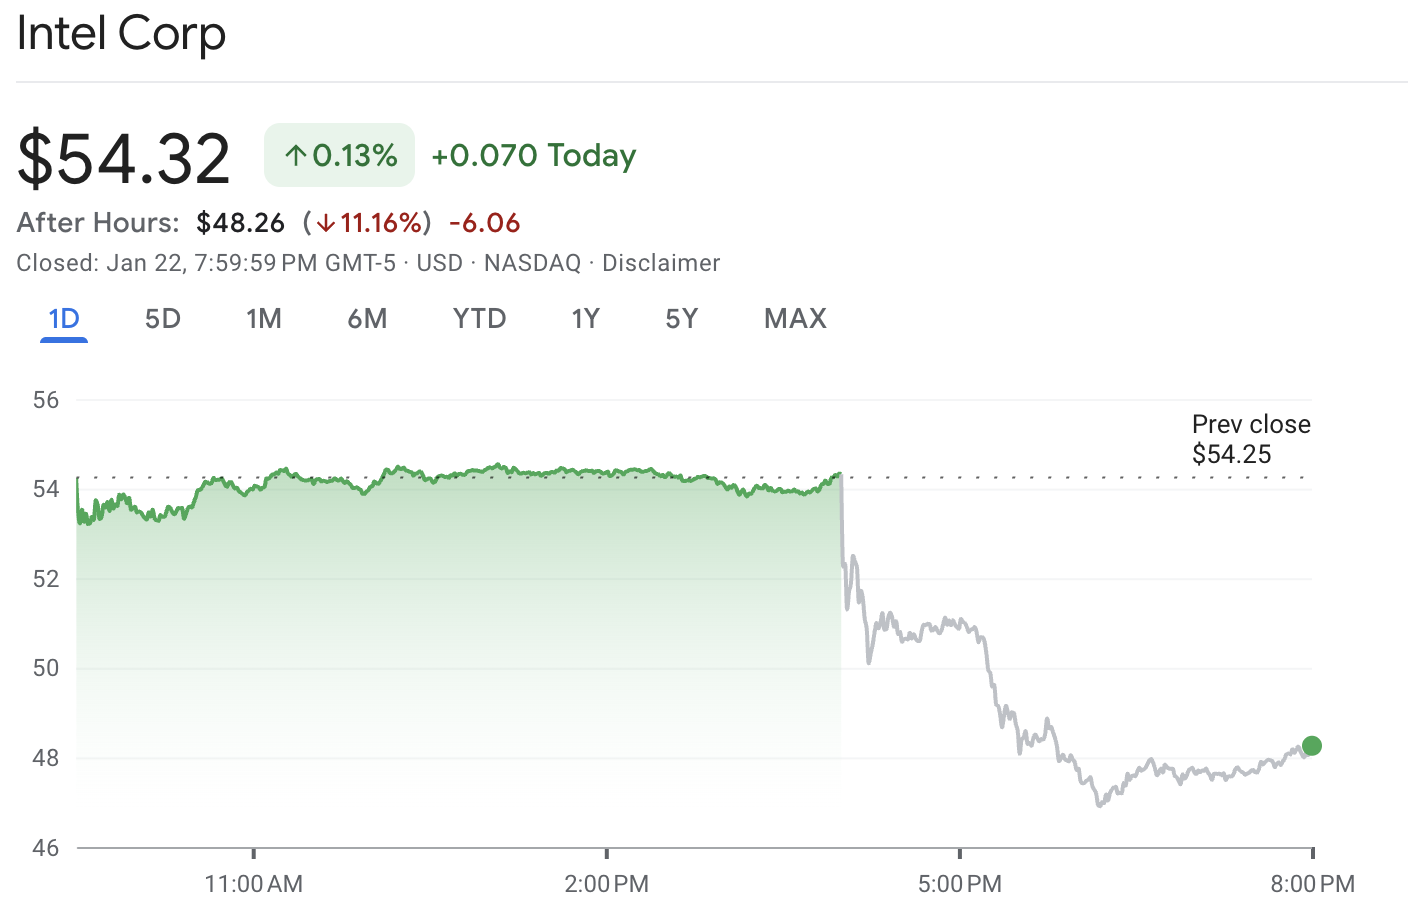1408x914 pixels.
Task: Click the +0.070 Today change text
Action: [534, 155]
